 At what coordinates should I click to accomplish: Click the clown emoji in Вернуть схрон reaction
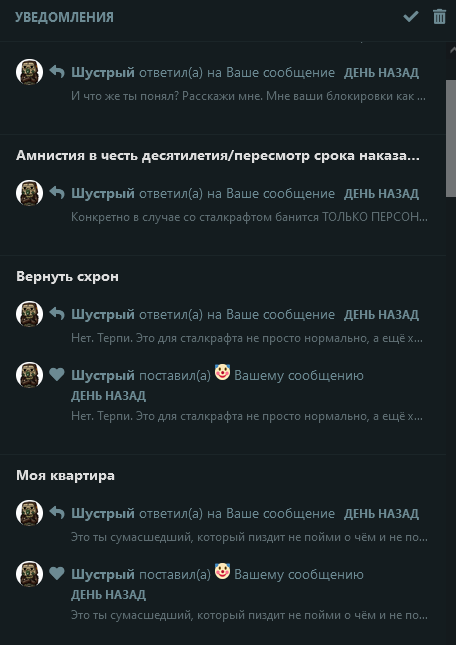[x=222, y=372]
